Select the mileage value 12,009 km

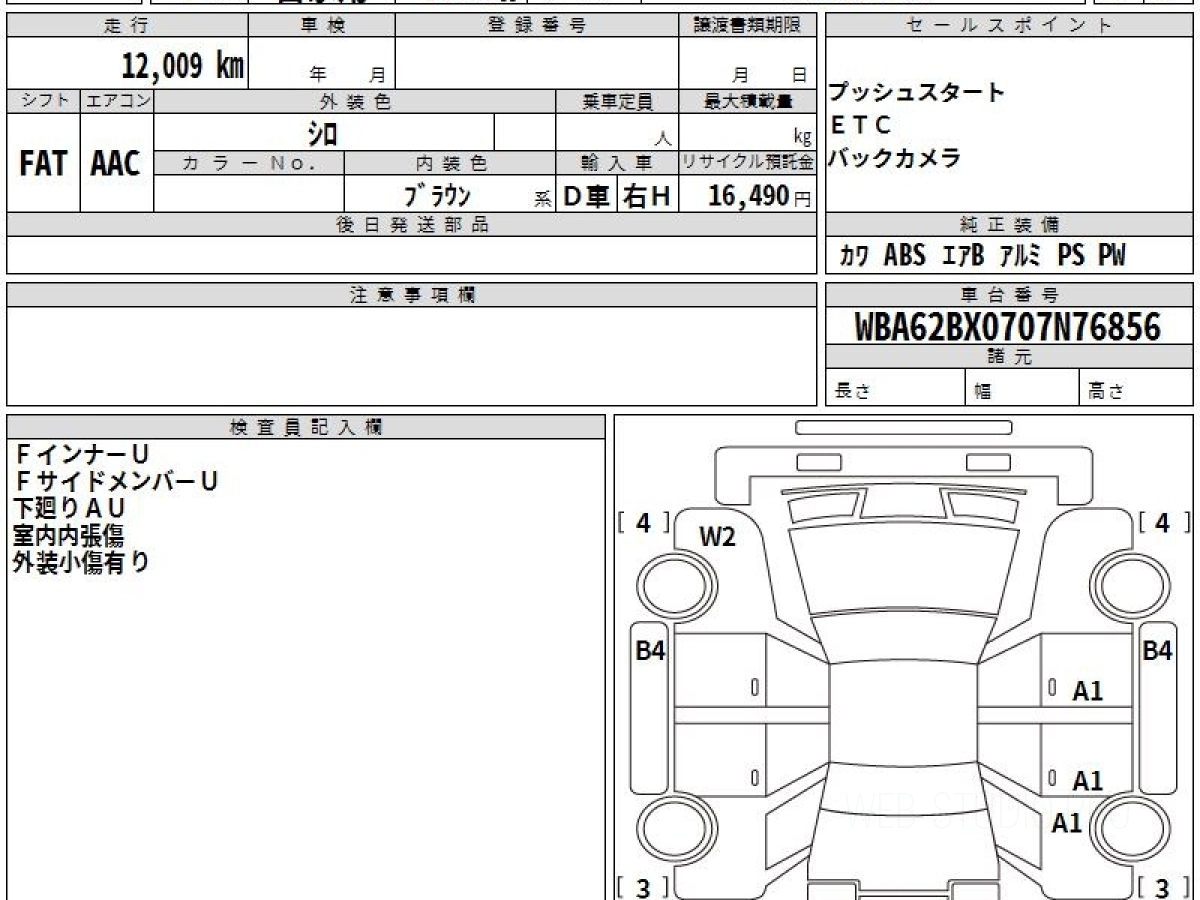(x=183, y=67)
